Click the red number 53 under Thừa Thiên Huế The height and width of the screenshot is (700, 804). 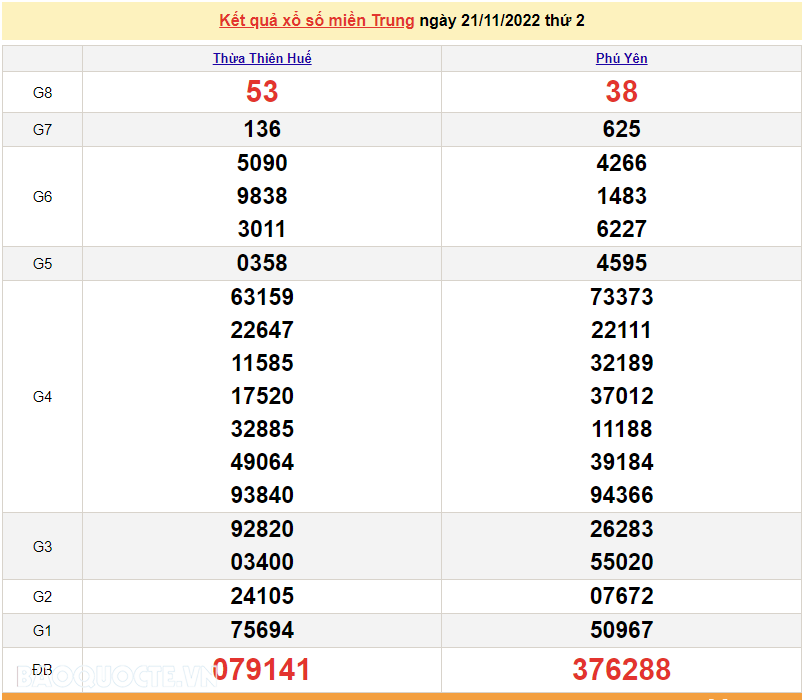coord(261,91)
